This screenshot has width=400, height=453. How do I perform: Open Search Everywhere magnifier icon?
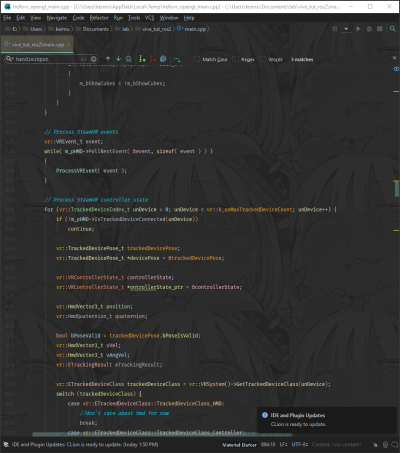[x=393, y=29]
